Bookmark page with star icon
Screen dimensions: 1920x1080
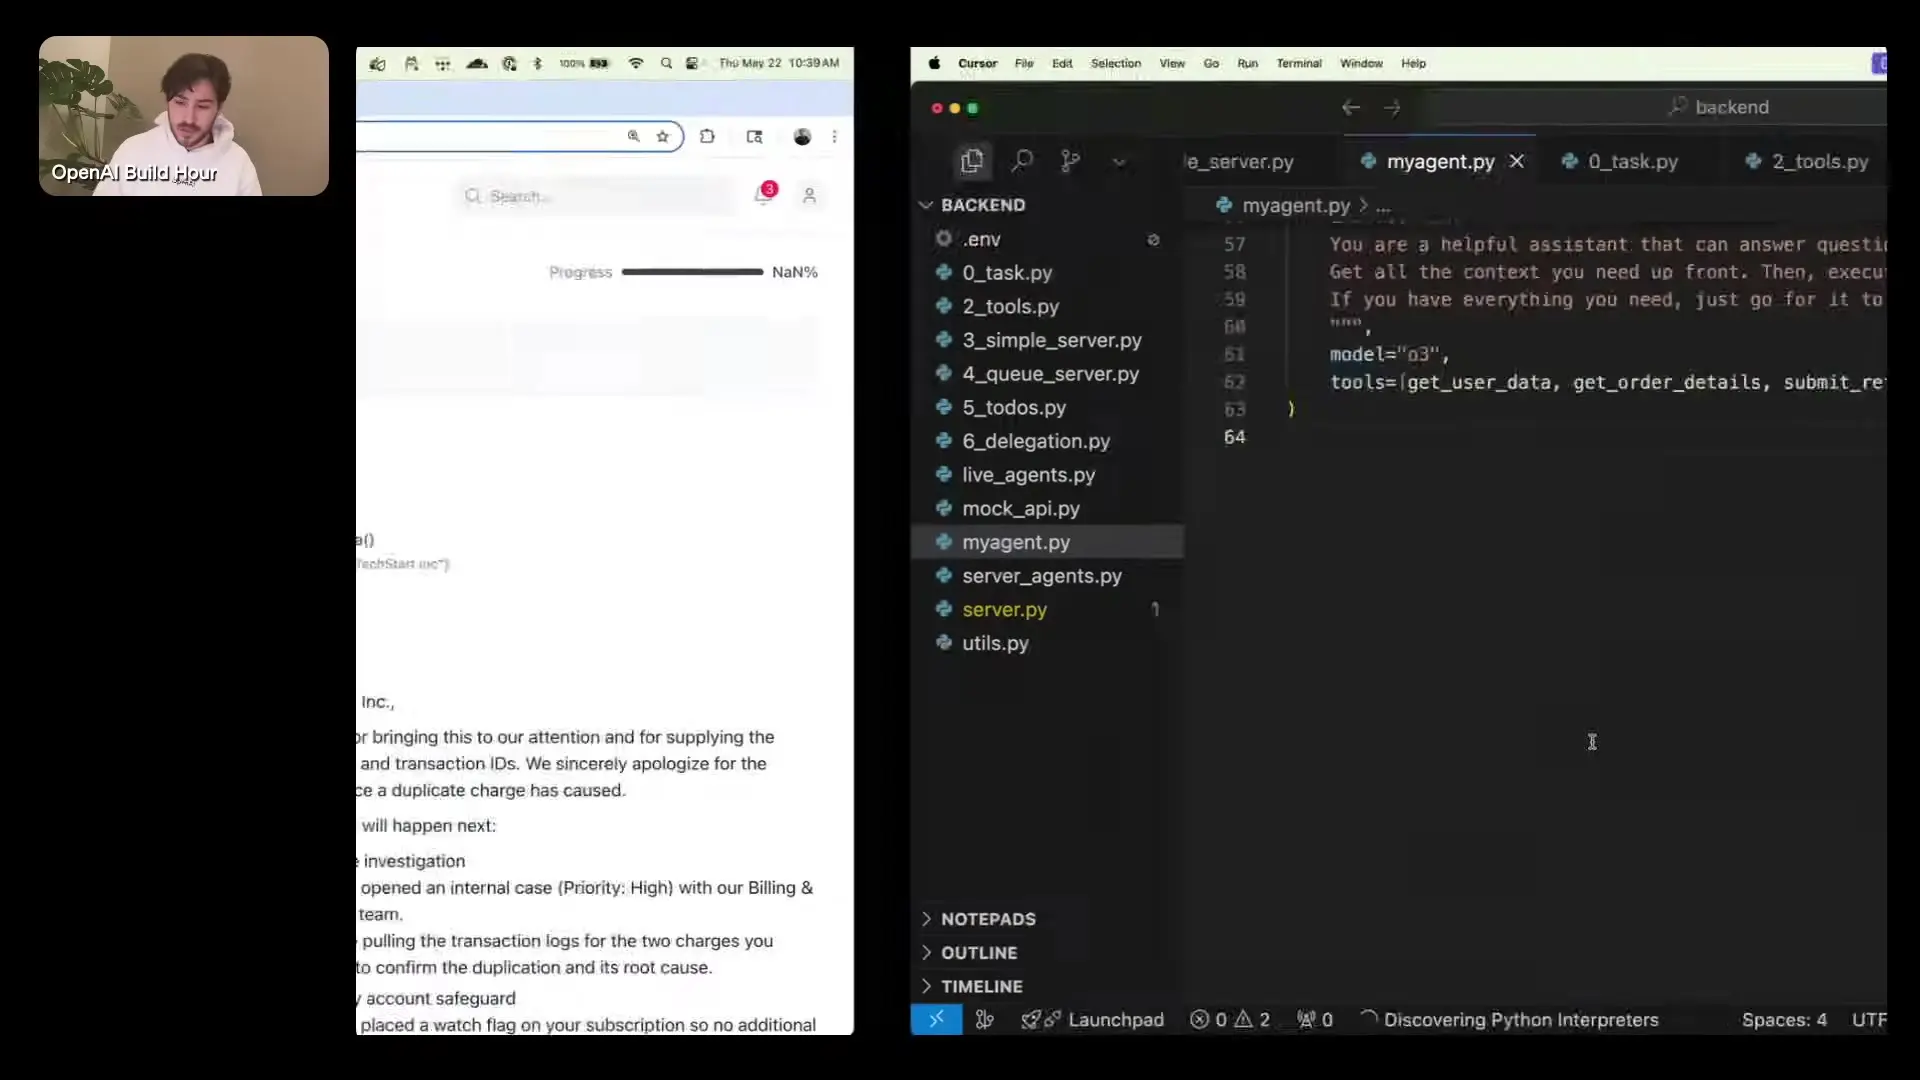tap(662, 137)
